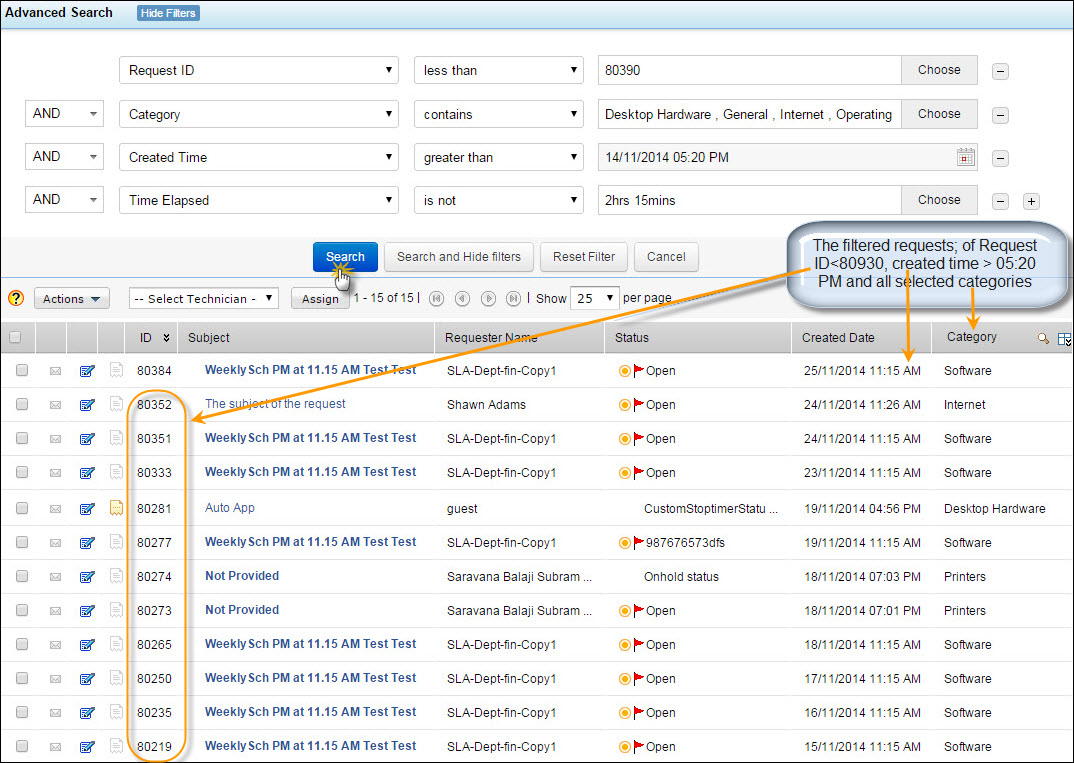Go to previous page of results
This screenshot has width=1074, height=763.
462,299
